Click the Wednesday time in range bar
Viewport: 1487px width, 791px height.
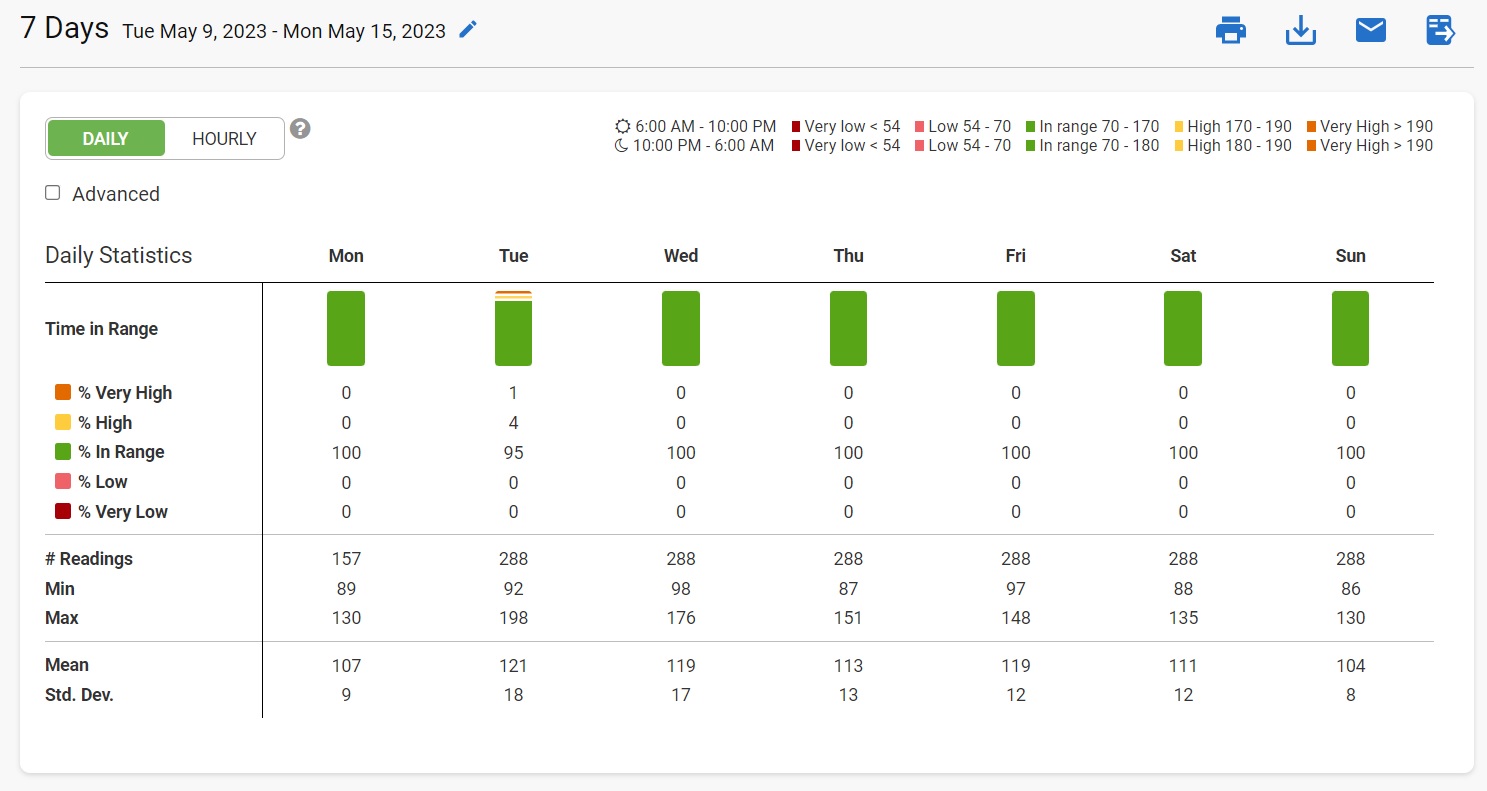click(x=681, y=329)
